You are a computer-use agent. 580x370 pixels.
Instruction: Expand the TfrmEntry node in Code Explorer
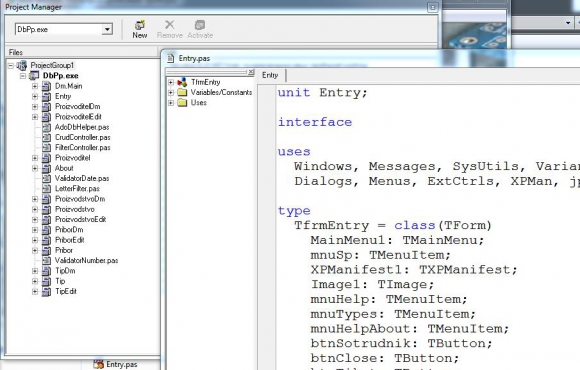[x=171, y=82]
